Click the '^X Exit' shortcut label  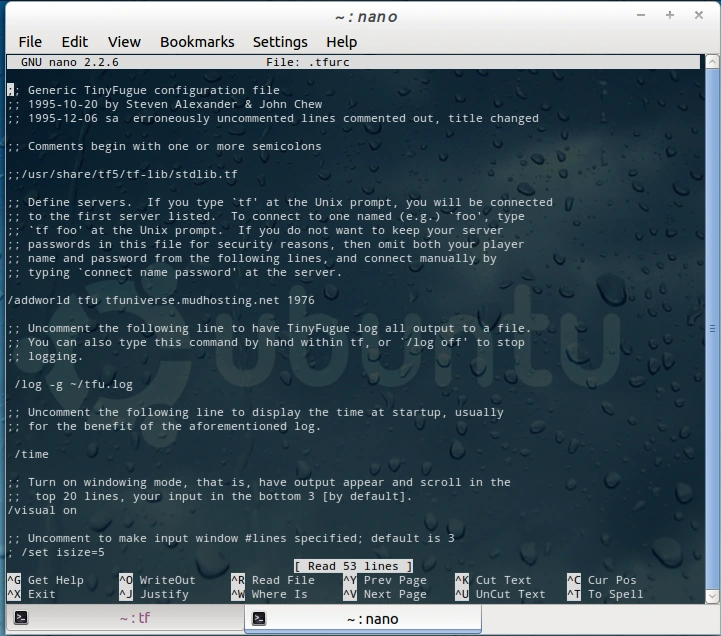coord(31,594)
